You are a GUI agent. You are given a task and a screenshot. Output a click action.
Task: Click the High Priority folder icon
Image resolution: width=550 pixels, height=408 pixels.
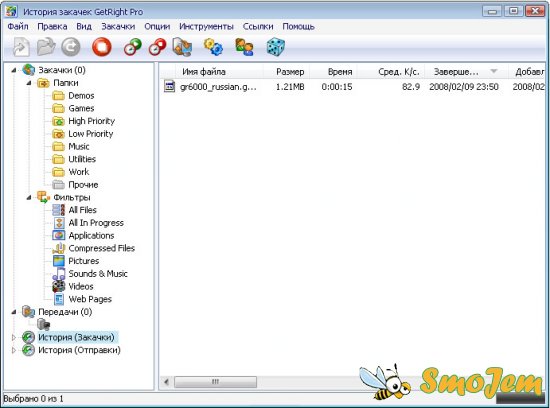click(58, 121)
